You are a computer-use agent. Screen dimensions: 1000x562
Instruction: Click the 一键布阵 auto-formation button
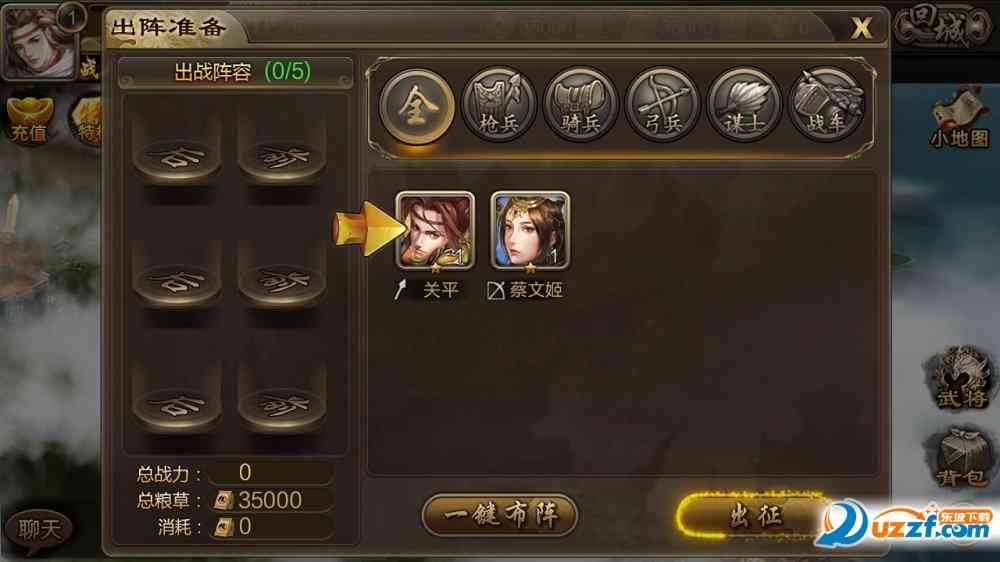pos(500,515)
